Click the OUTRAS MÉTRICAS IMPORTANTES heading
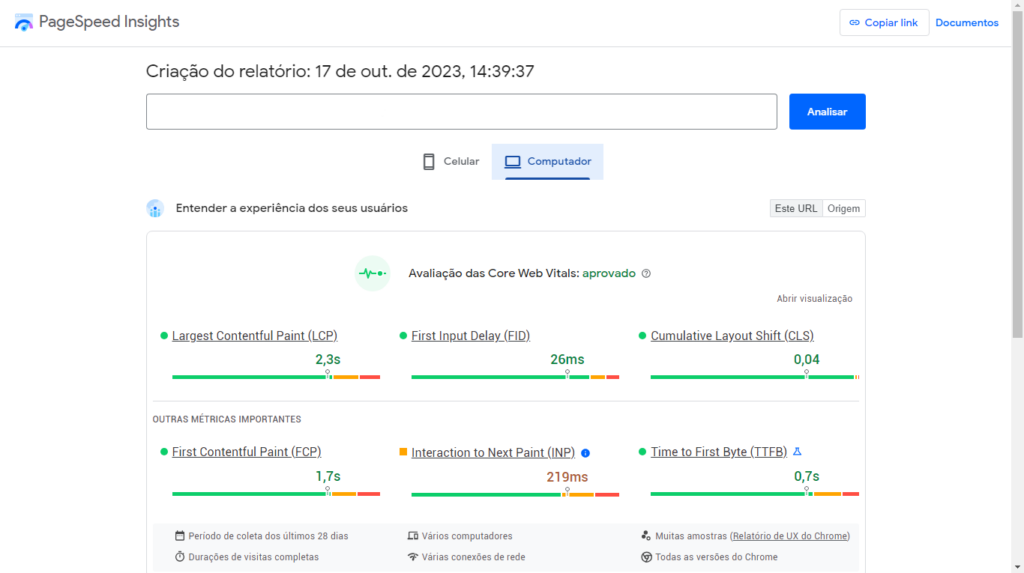1024x573 pixels. pyautogui.click(x=227, y=419)
